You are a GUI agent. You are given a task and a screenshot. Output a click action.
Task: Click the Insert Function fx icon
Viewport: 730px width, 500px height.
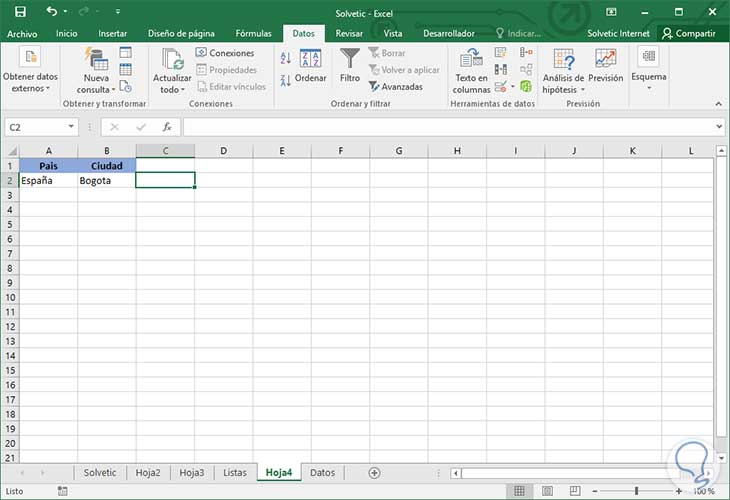click(x=167, y=127)
